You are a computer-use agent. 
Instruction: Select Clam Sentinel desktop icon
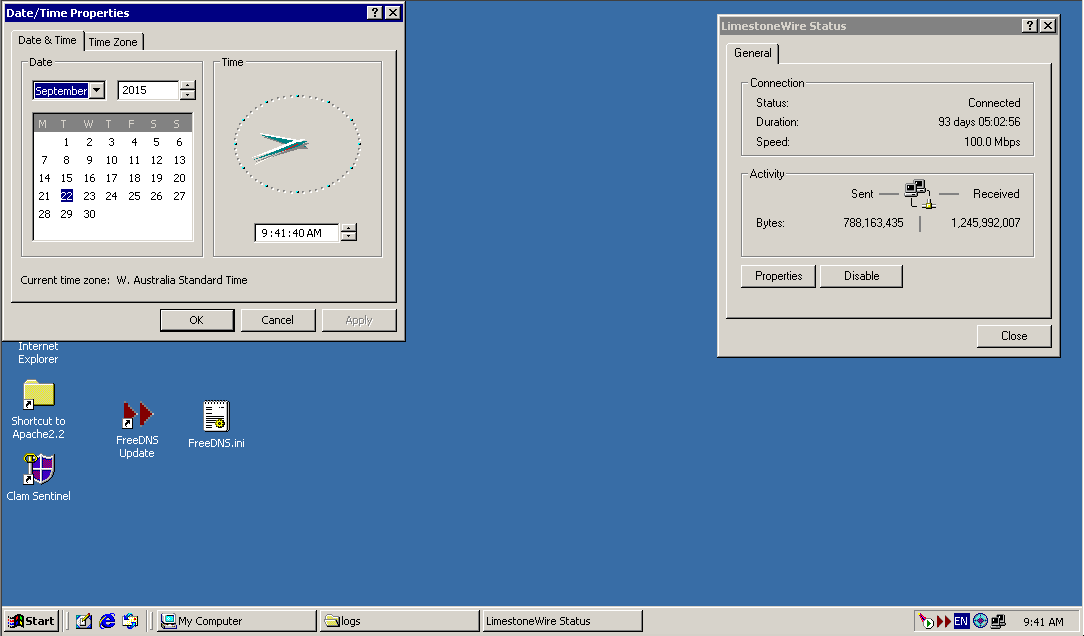39,477
